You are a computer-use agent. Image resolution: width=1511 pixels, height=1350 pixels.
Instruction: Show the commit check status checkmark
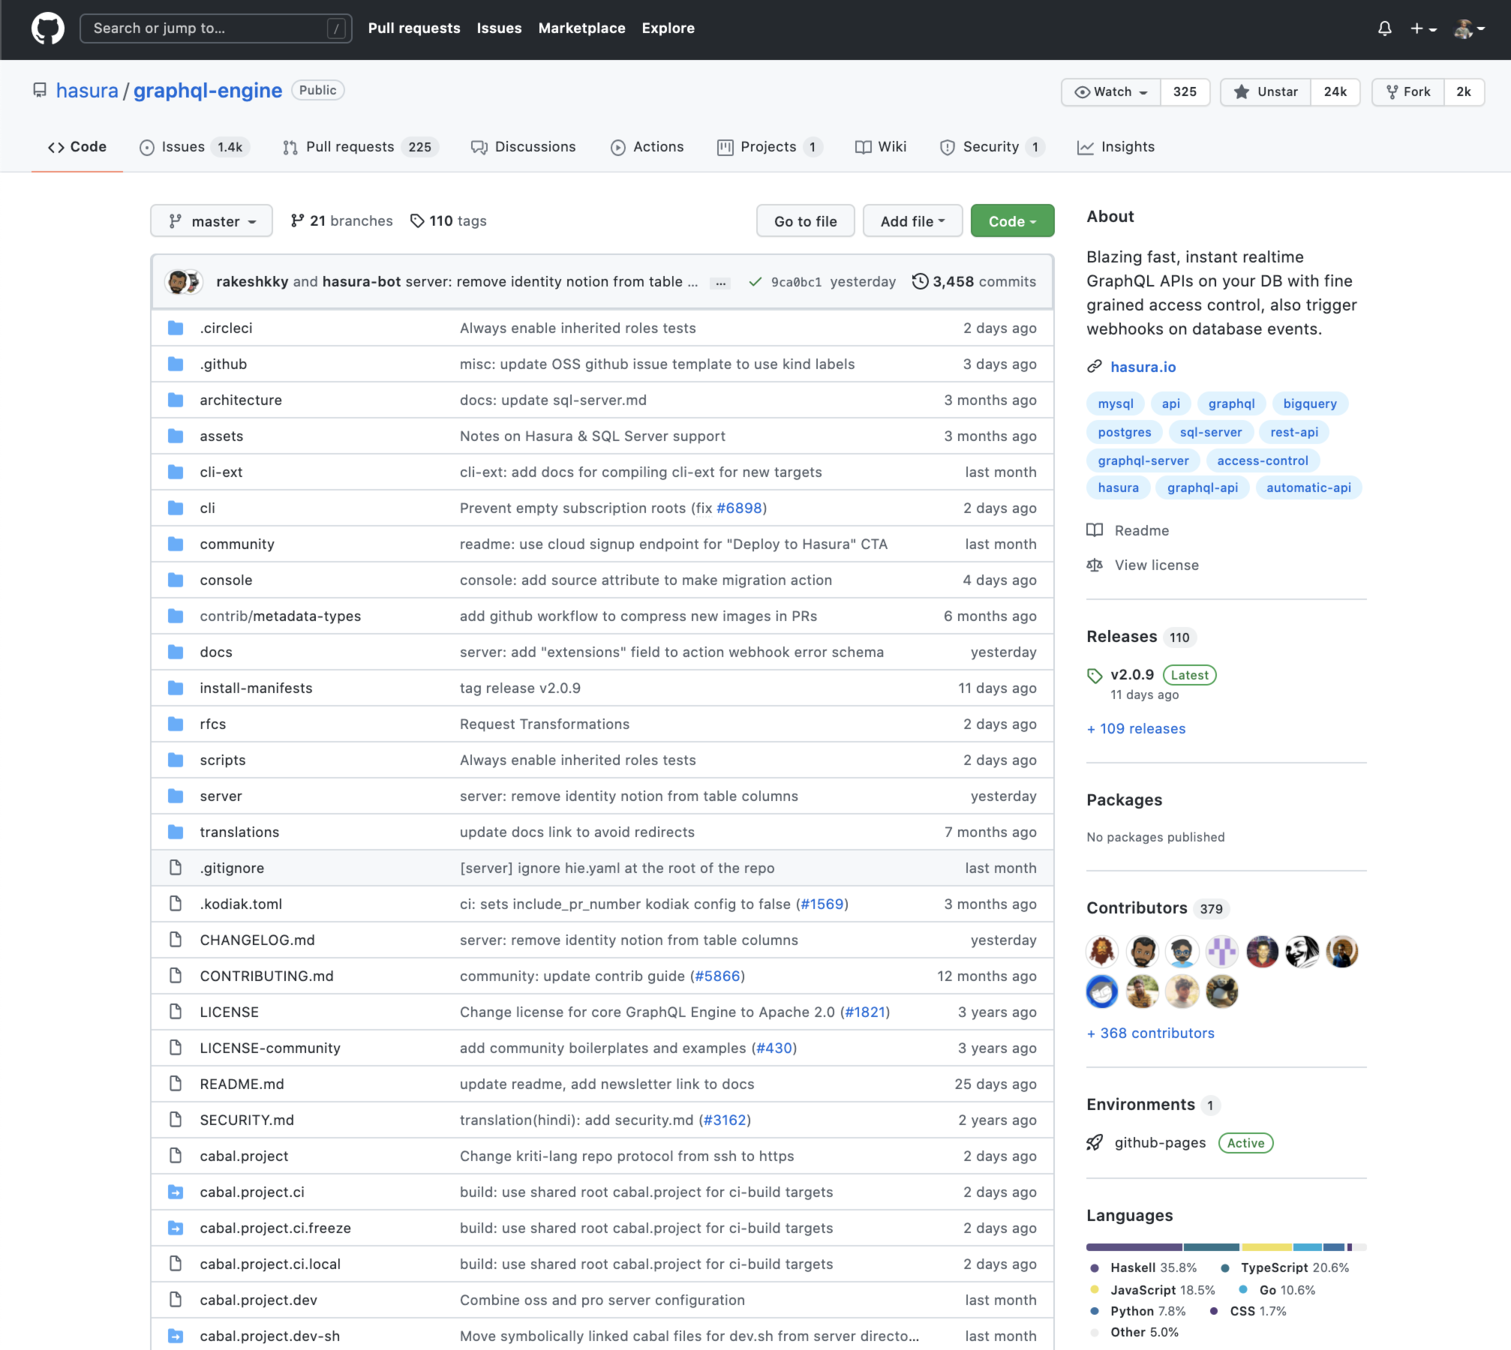(x=755, y=282)
